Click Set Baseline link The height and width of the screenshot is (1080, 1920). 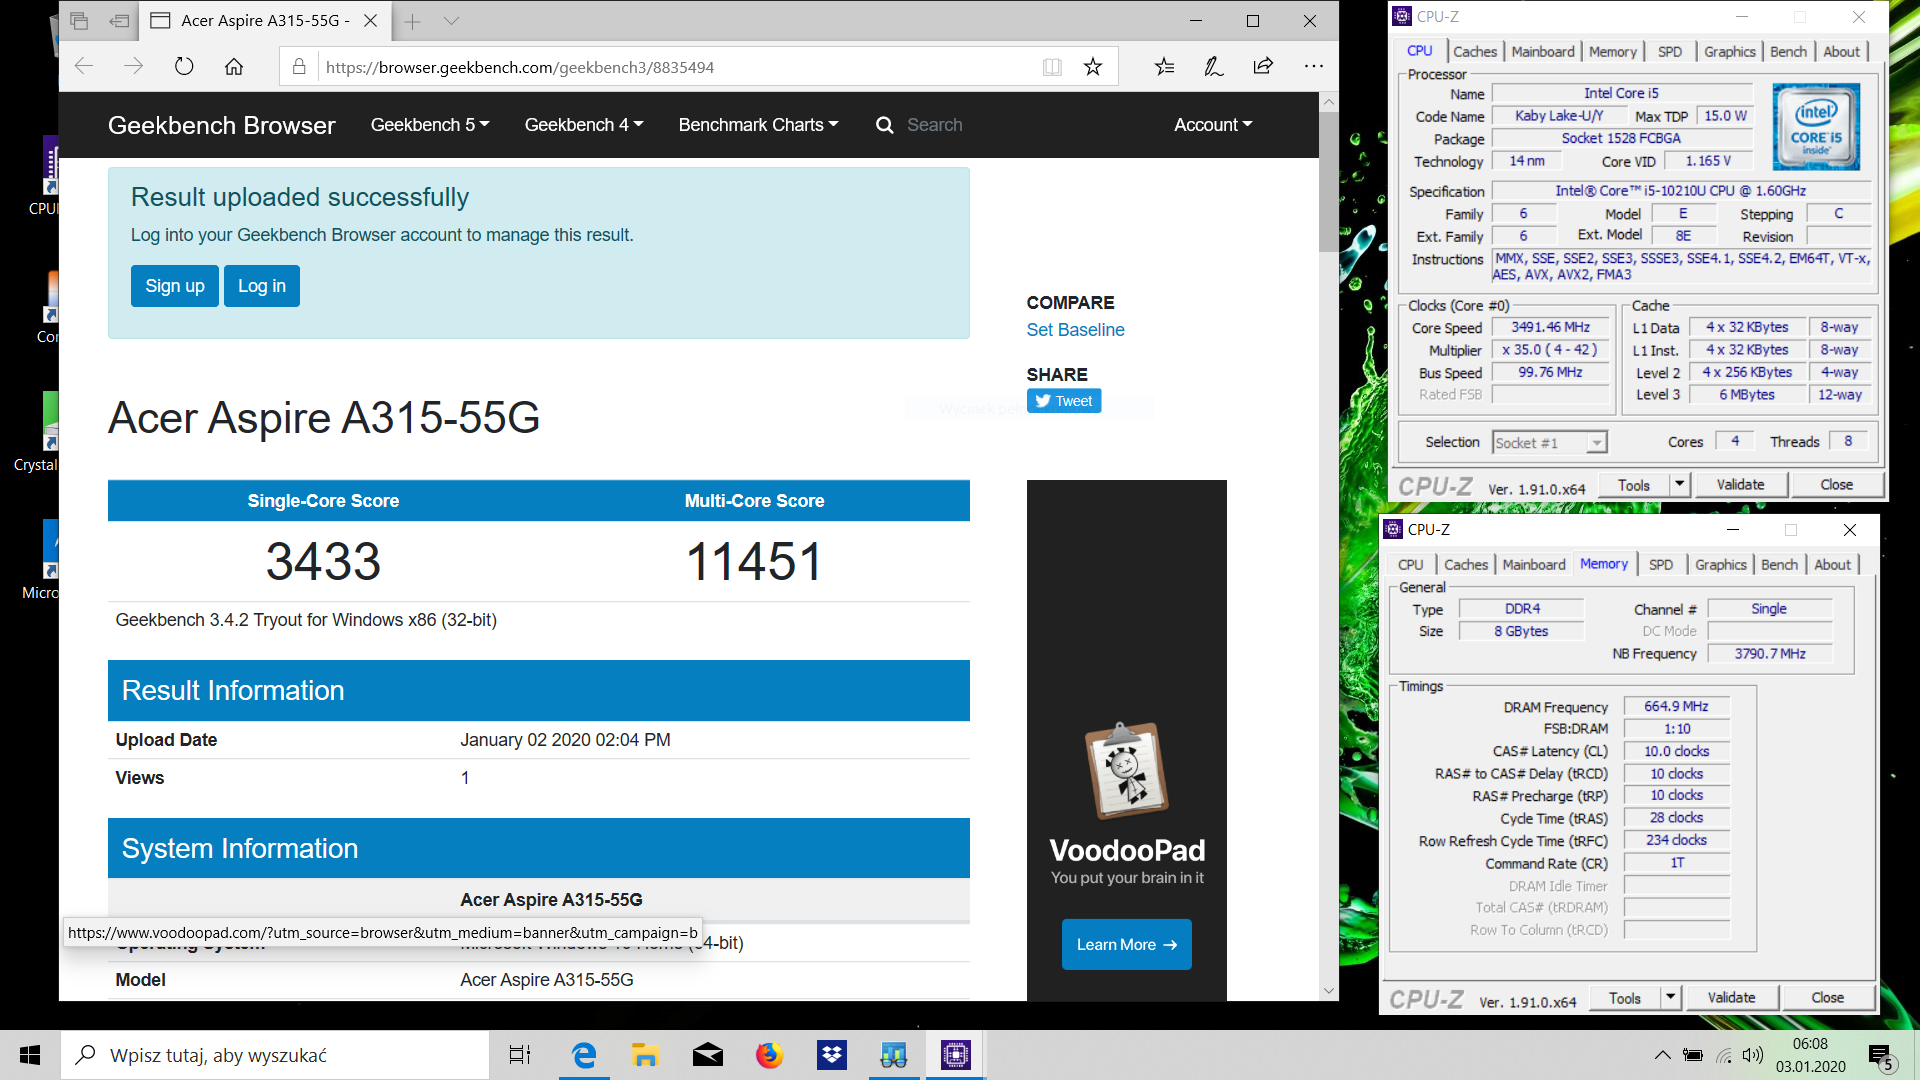click(1075, 330)
